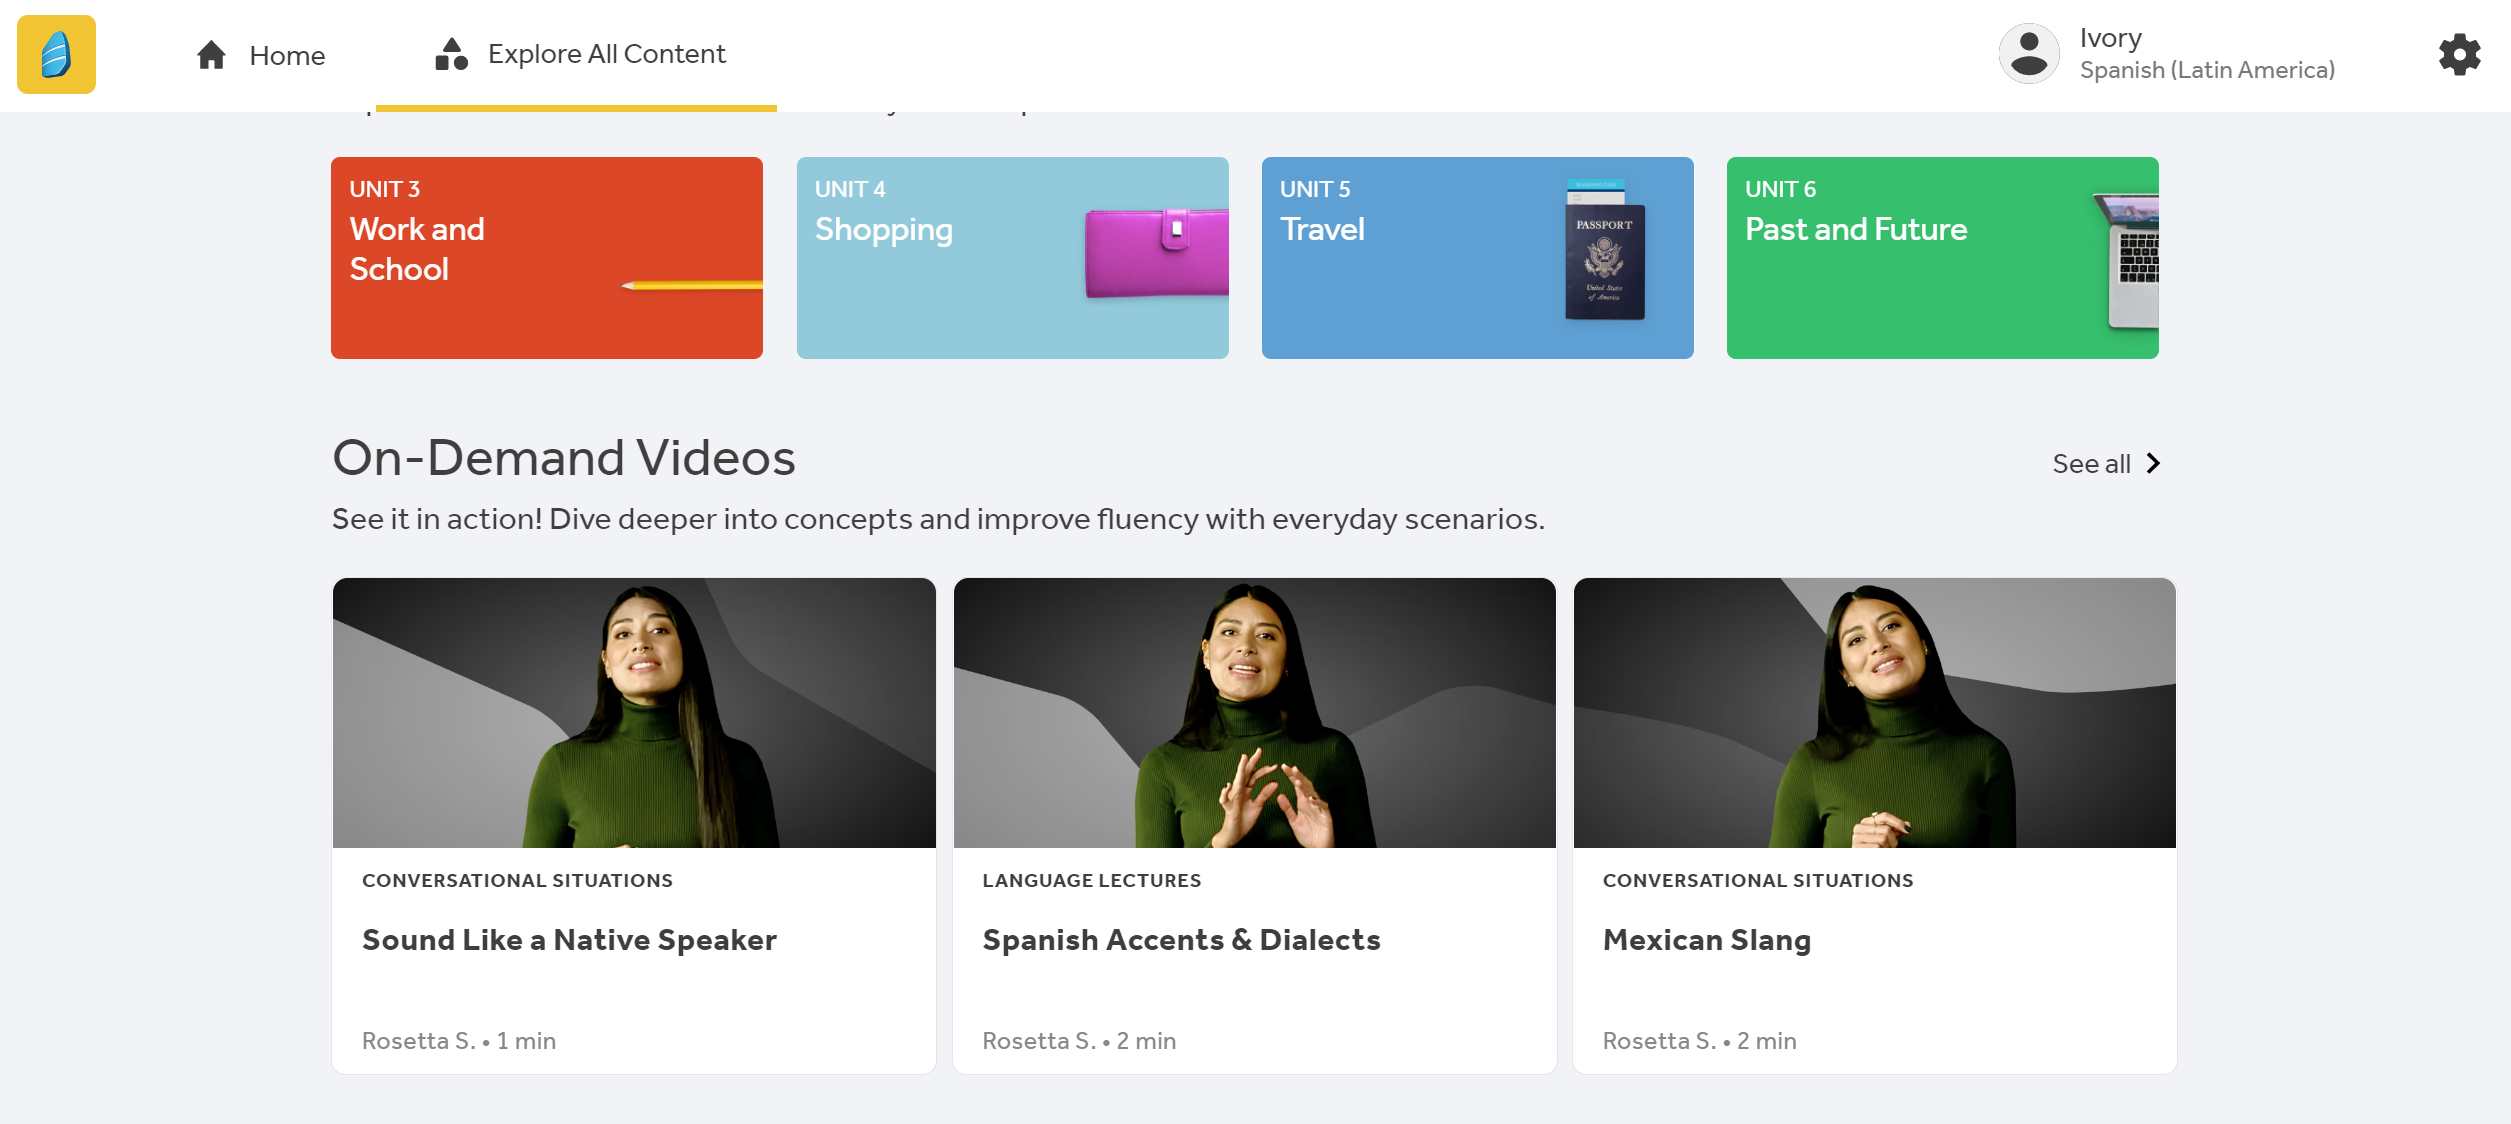Screen dimensions: 2511x1124
Task: Open Unit 6 Past and Future
Action: (x=1941, y=257)
